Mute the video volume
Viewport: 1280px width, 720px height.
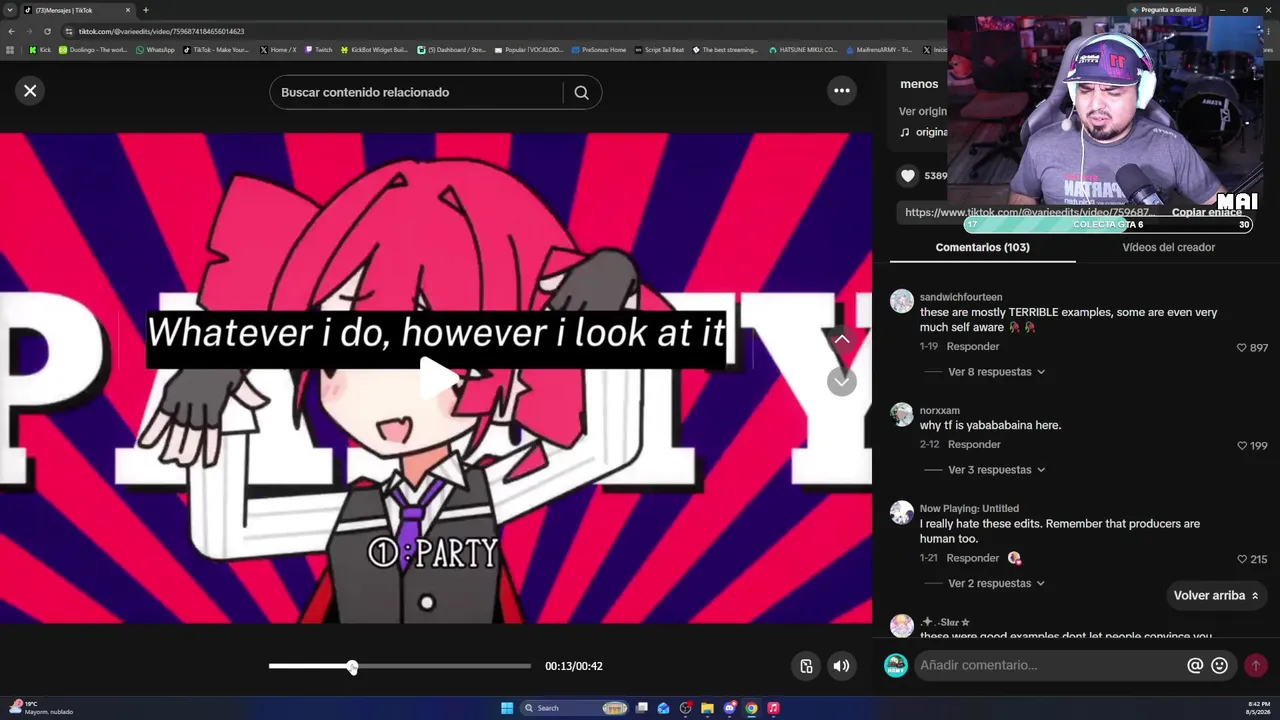842,666
